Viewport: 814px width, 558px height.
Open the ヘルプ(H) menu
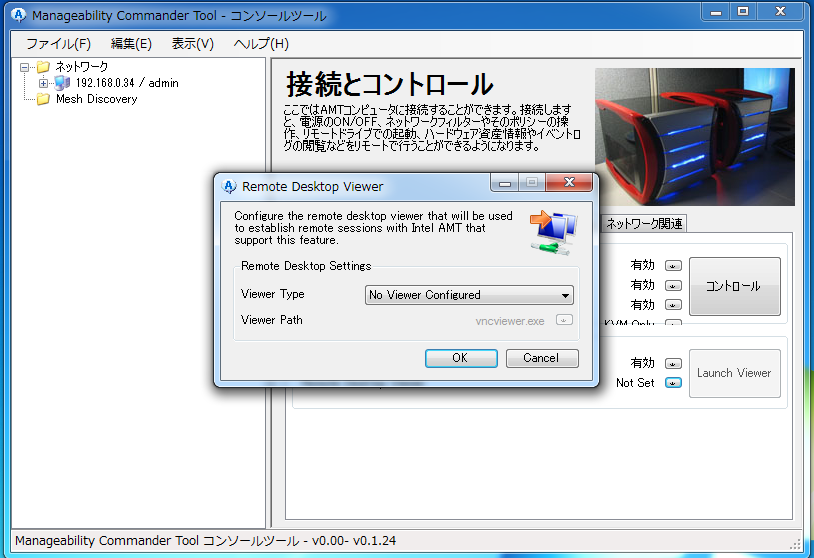point(261,44)
